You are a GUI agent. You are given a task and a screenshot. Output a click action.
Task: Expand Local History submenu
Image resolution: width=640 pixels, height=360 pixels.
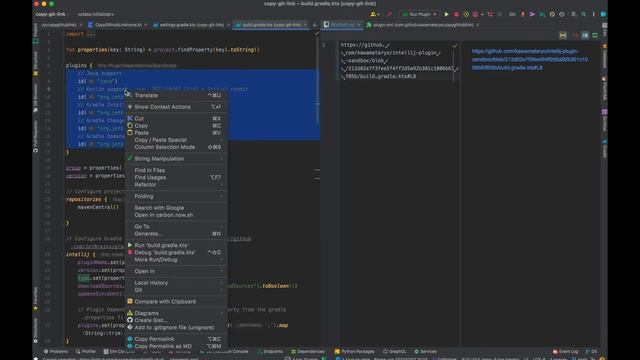click(x=176, y=282)
